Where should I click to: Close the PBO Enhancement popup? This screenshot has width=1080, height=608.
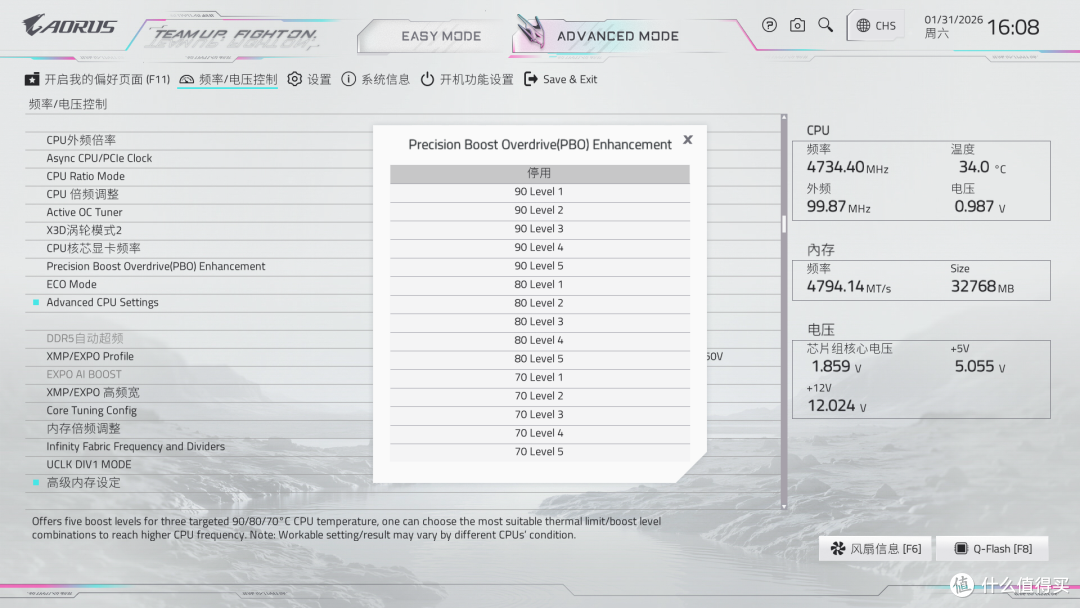687,140
